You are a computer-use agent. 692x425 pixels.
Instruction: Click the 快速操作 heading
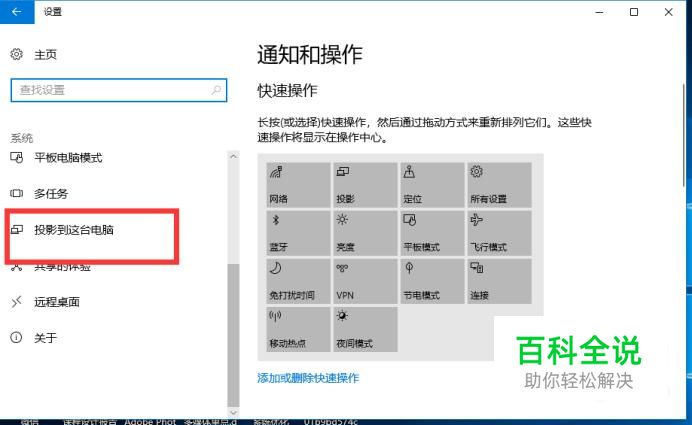pos(287,90)
